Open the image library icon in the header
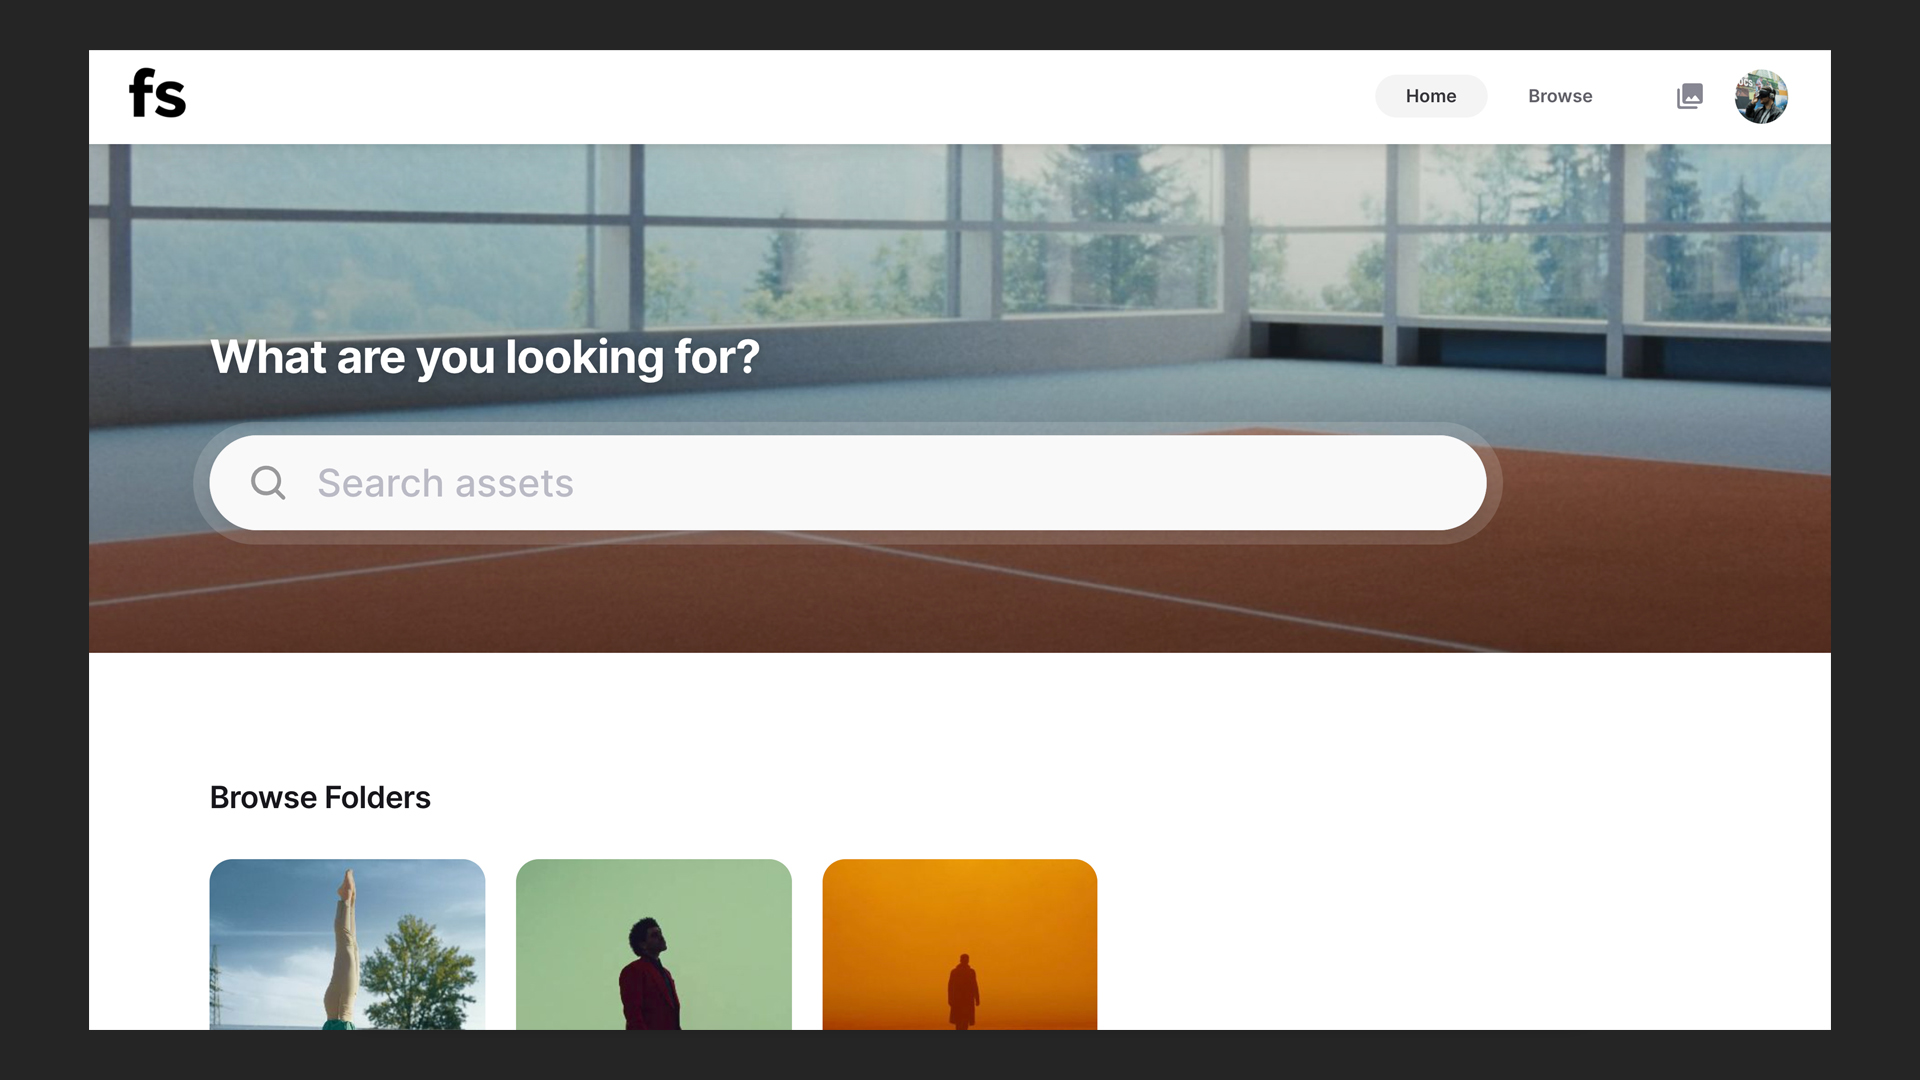The image size is (1920, 1080). [x=1689, y=96]
